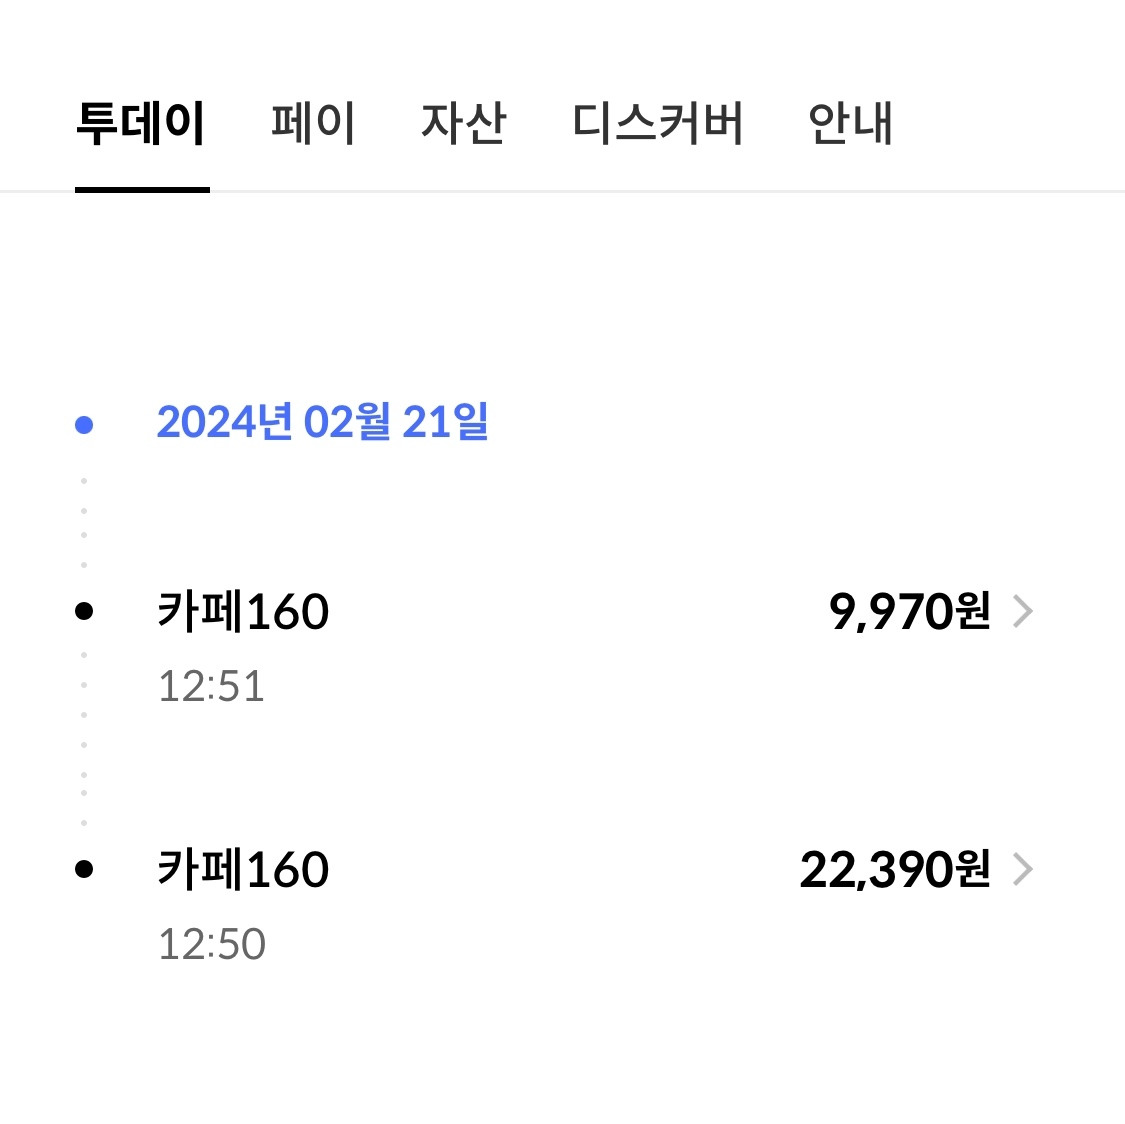The width and height of the screenshot is (1125, 1124).
Task: Select the active 투데이 tab
Action: click(x=142, y=122)
